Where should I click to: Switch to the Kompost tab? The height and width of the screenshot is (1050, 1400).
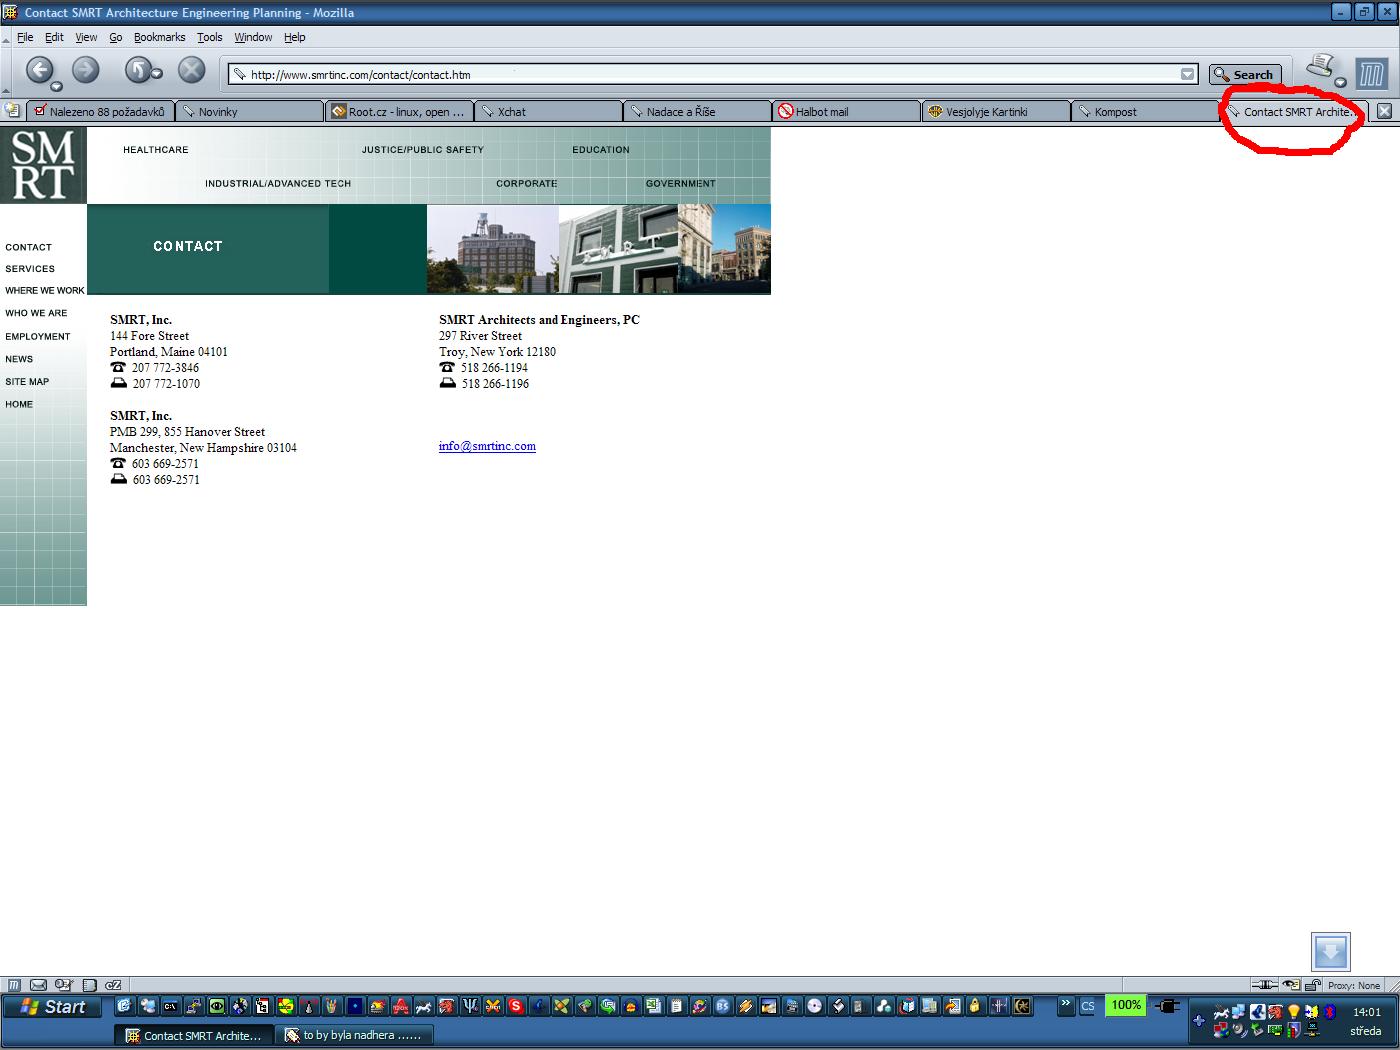1144,112
